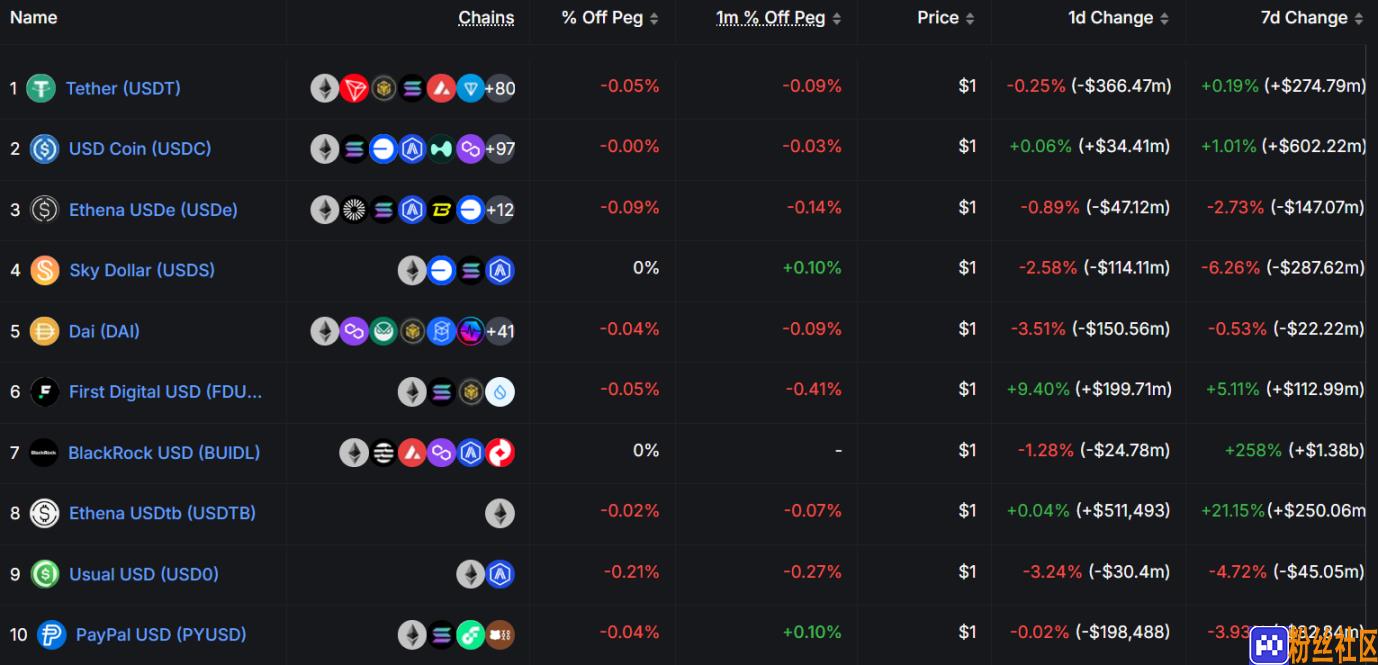The image size is (1378, 665).
Task: Click the First Digital USD logo icon
Action: (x=44, y=392)
